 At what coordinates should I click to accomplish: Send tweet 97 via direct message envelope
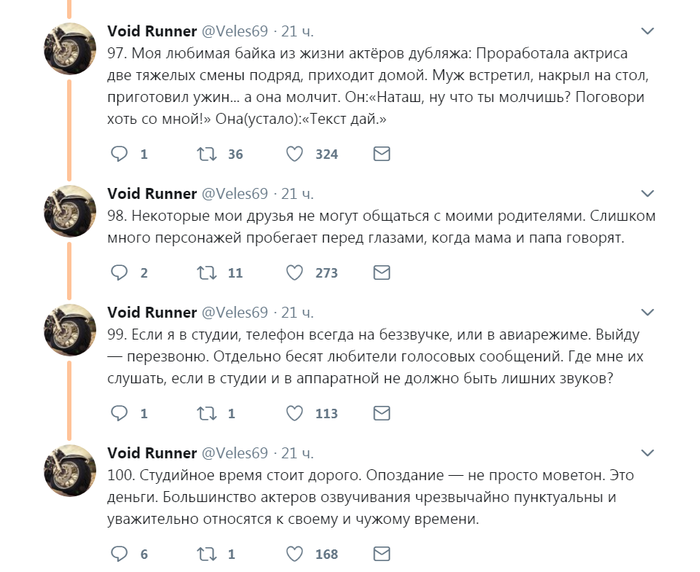pos(381,154)
